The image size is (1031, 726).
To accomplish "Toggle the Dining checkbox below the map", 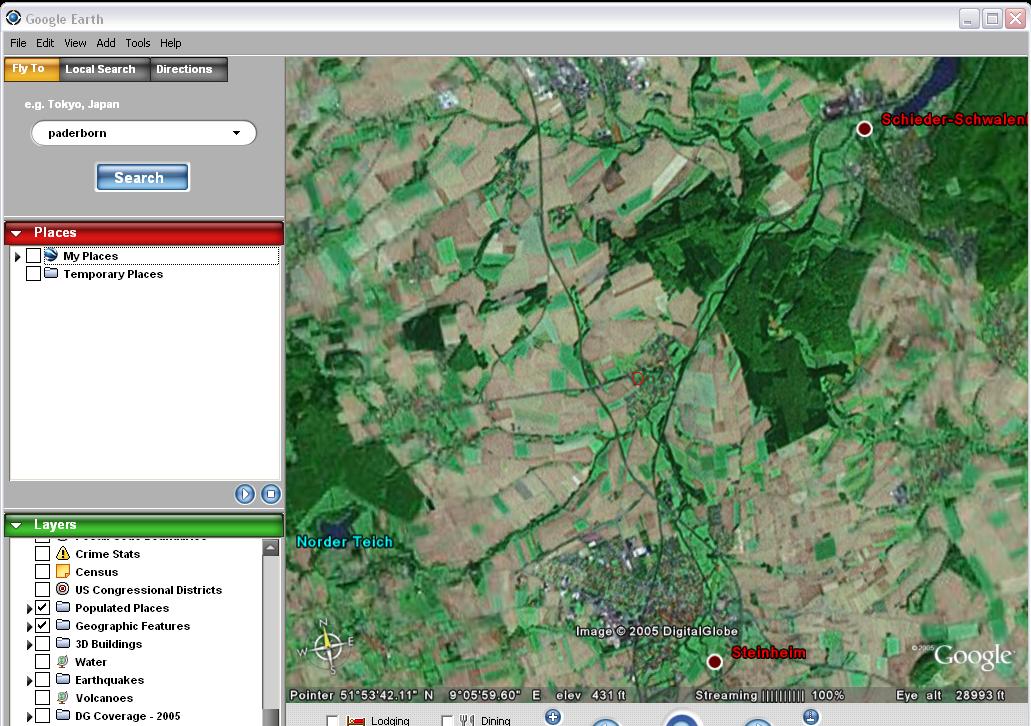I will tap(447, 721).
